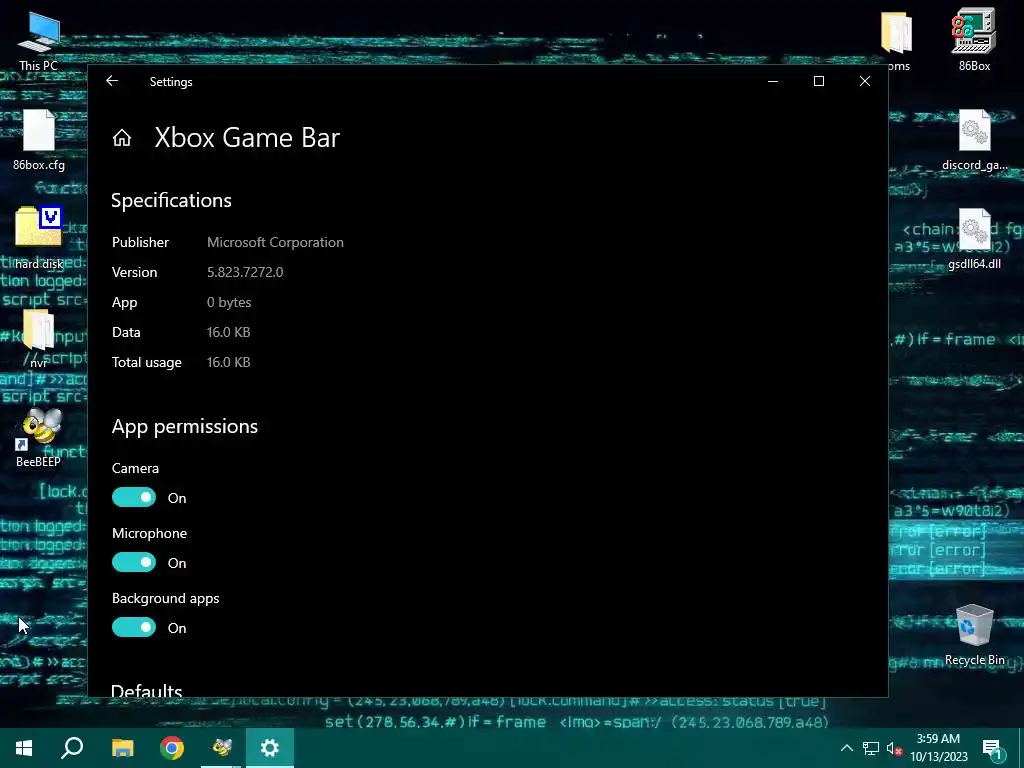Viewport: 1024px width, 768px height.
Task: Switch to BeeBEEP taskbar app
Action: (x=221, y=748)
